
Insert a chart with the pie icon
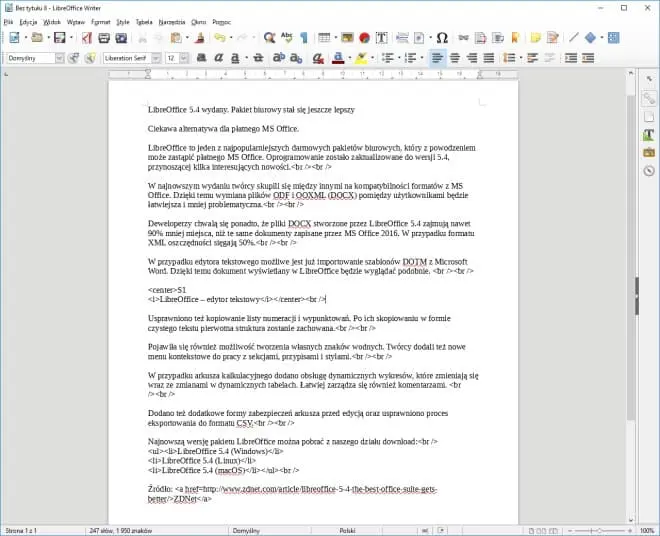click(365, 38)
